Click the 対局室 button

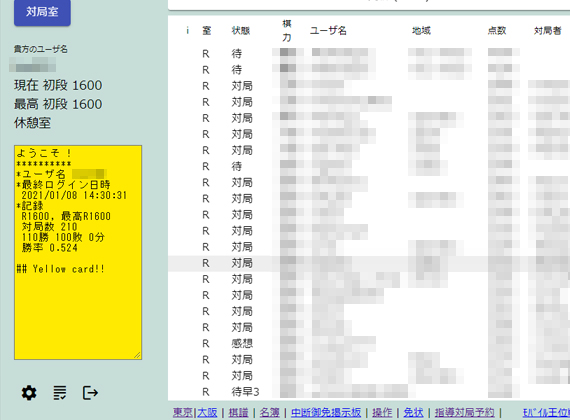pyautogui.click(x=42, y=12)
